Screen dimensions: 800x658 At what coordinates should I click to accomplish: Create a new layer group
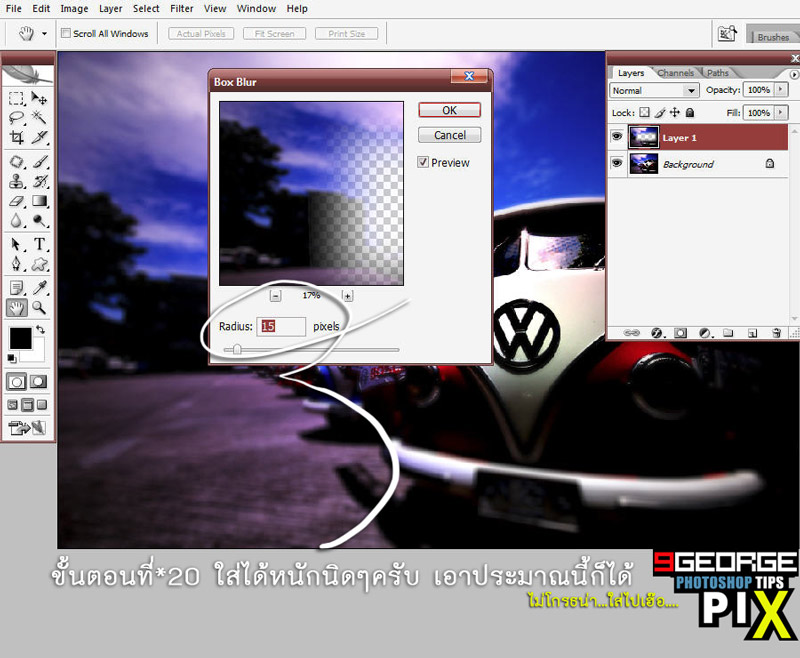pos(728,333)
